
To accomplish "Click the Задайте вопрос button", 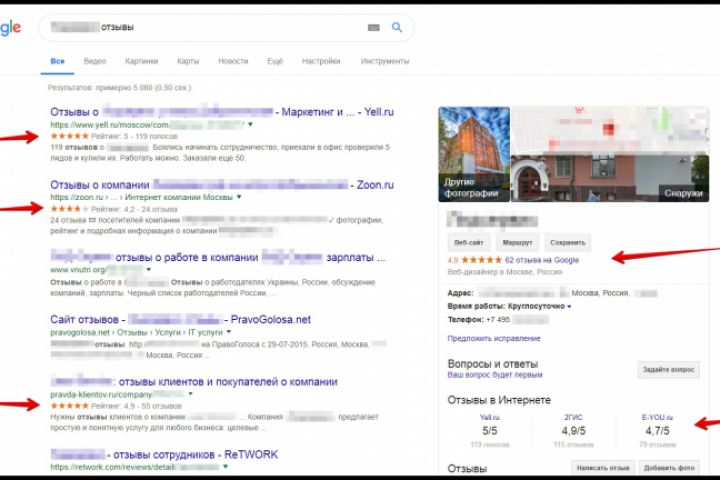I will (669, 369).
